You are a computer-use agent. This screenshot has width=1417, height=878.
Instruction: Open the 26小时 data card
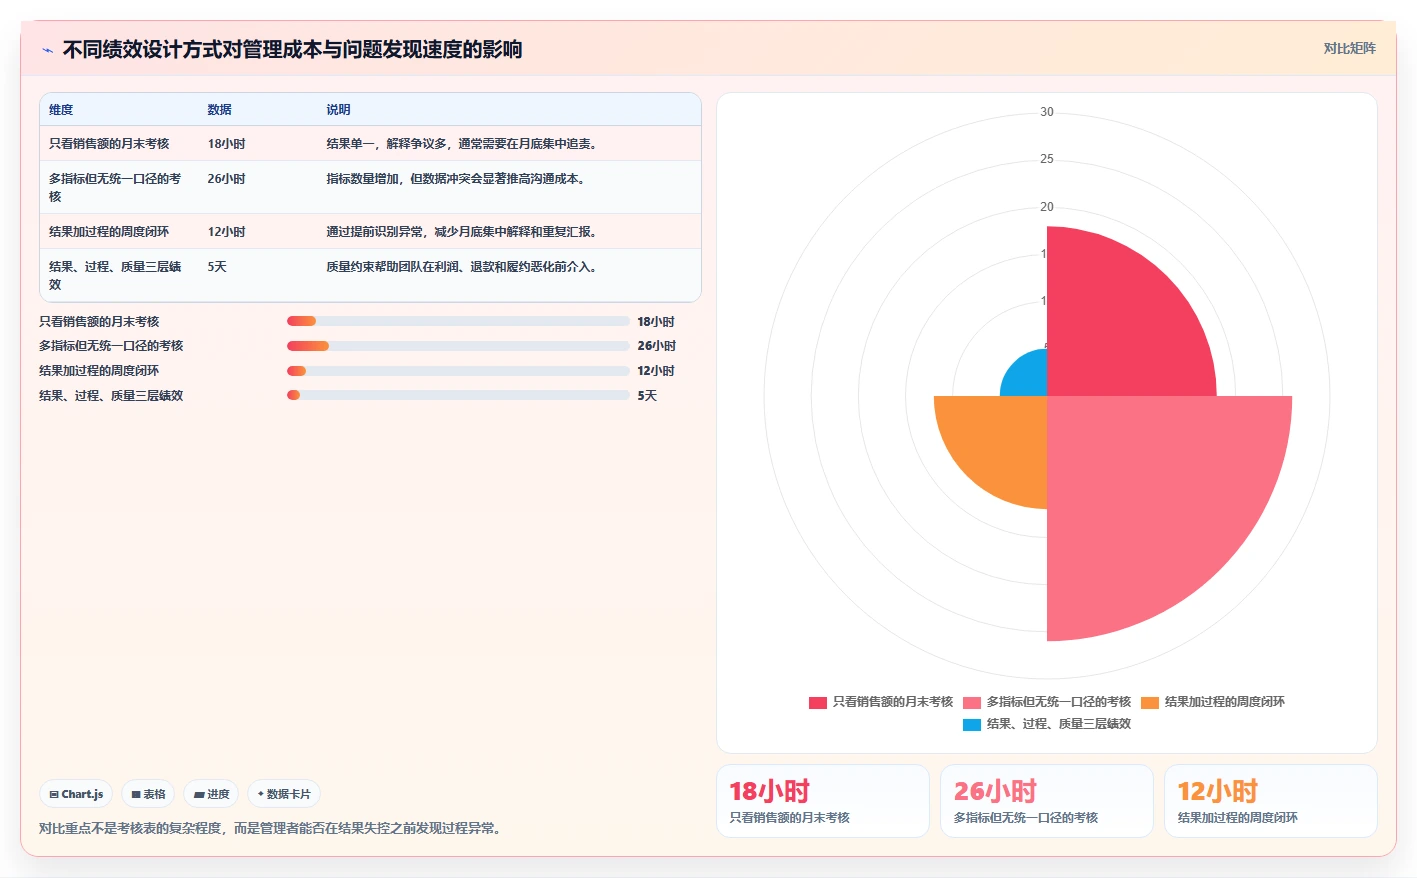tap(1047, 801)
